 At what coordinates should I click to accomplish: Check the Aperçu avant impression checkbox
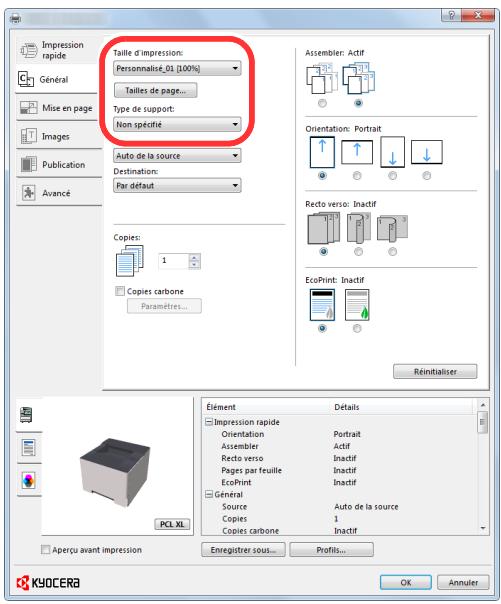pos(45,549)
